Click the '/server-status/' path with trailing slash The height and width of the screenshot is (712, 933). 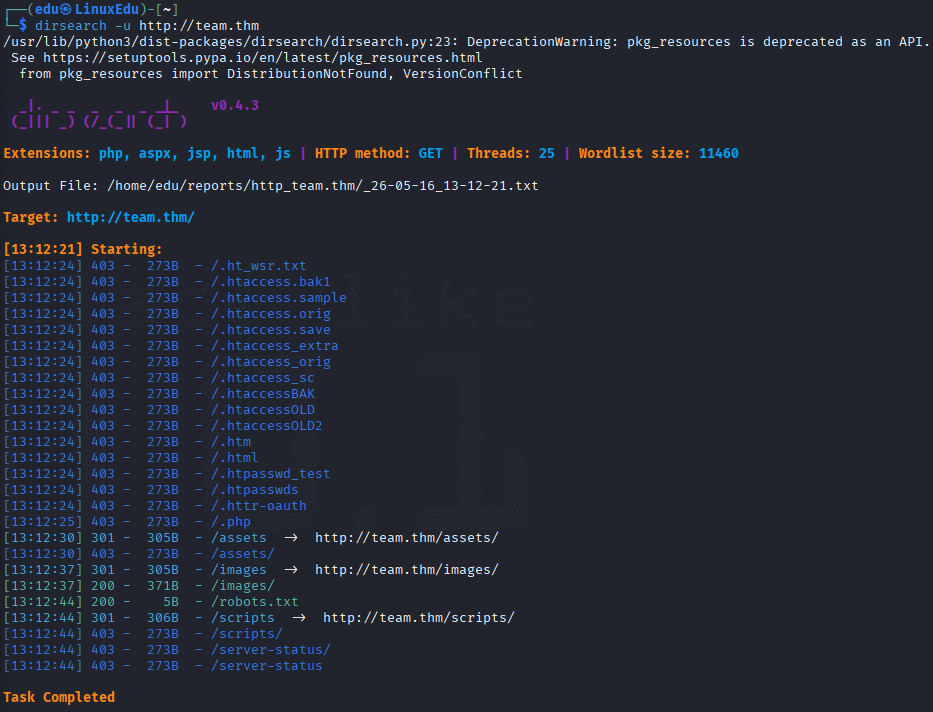coord(271,650)
